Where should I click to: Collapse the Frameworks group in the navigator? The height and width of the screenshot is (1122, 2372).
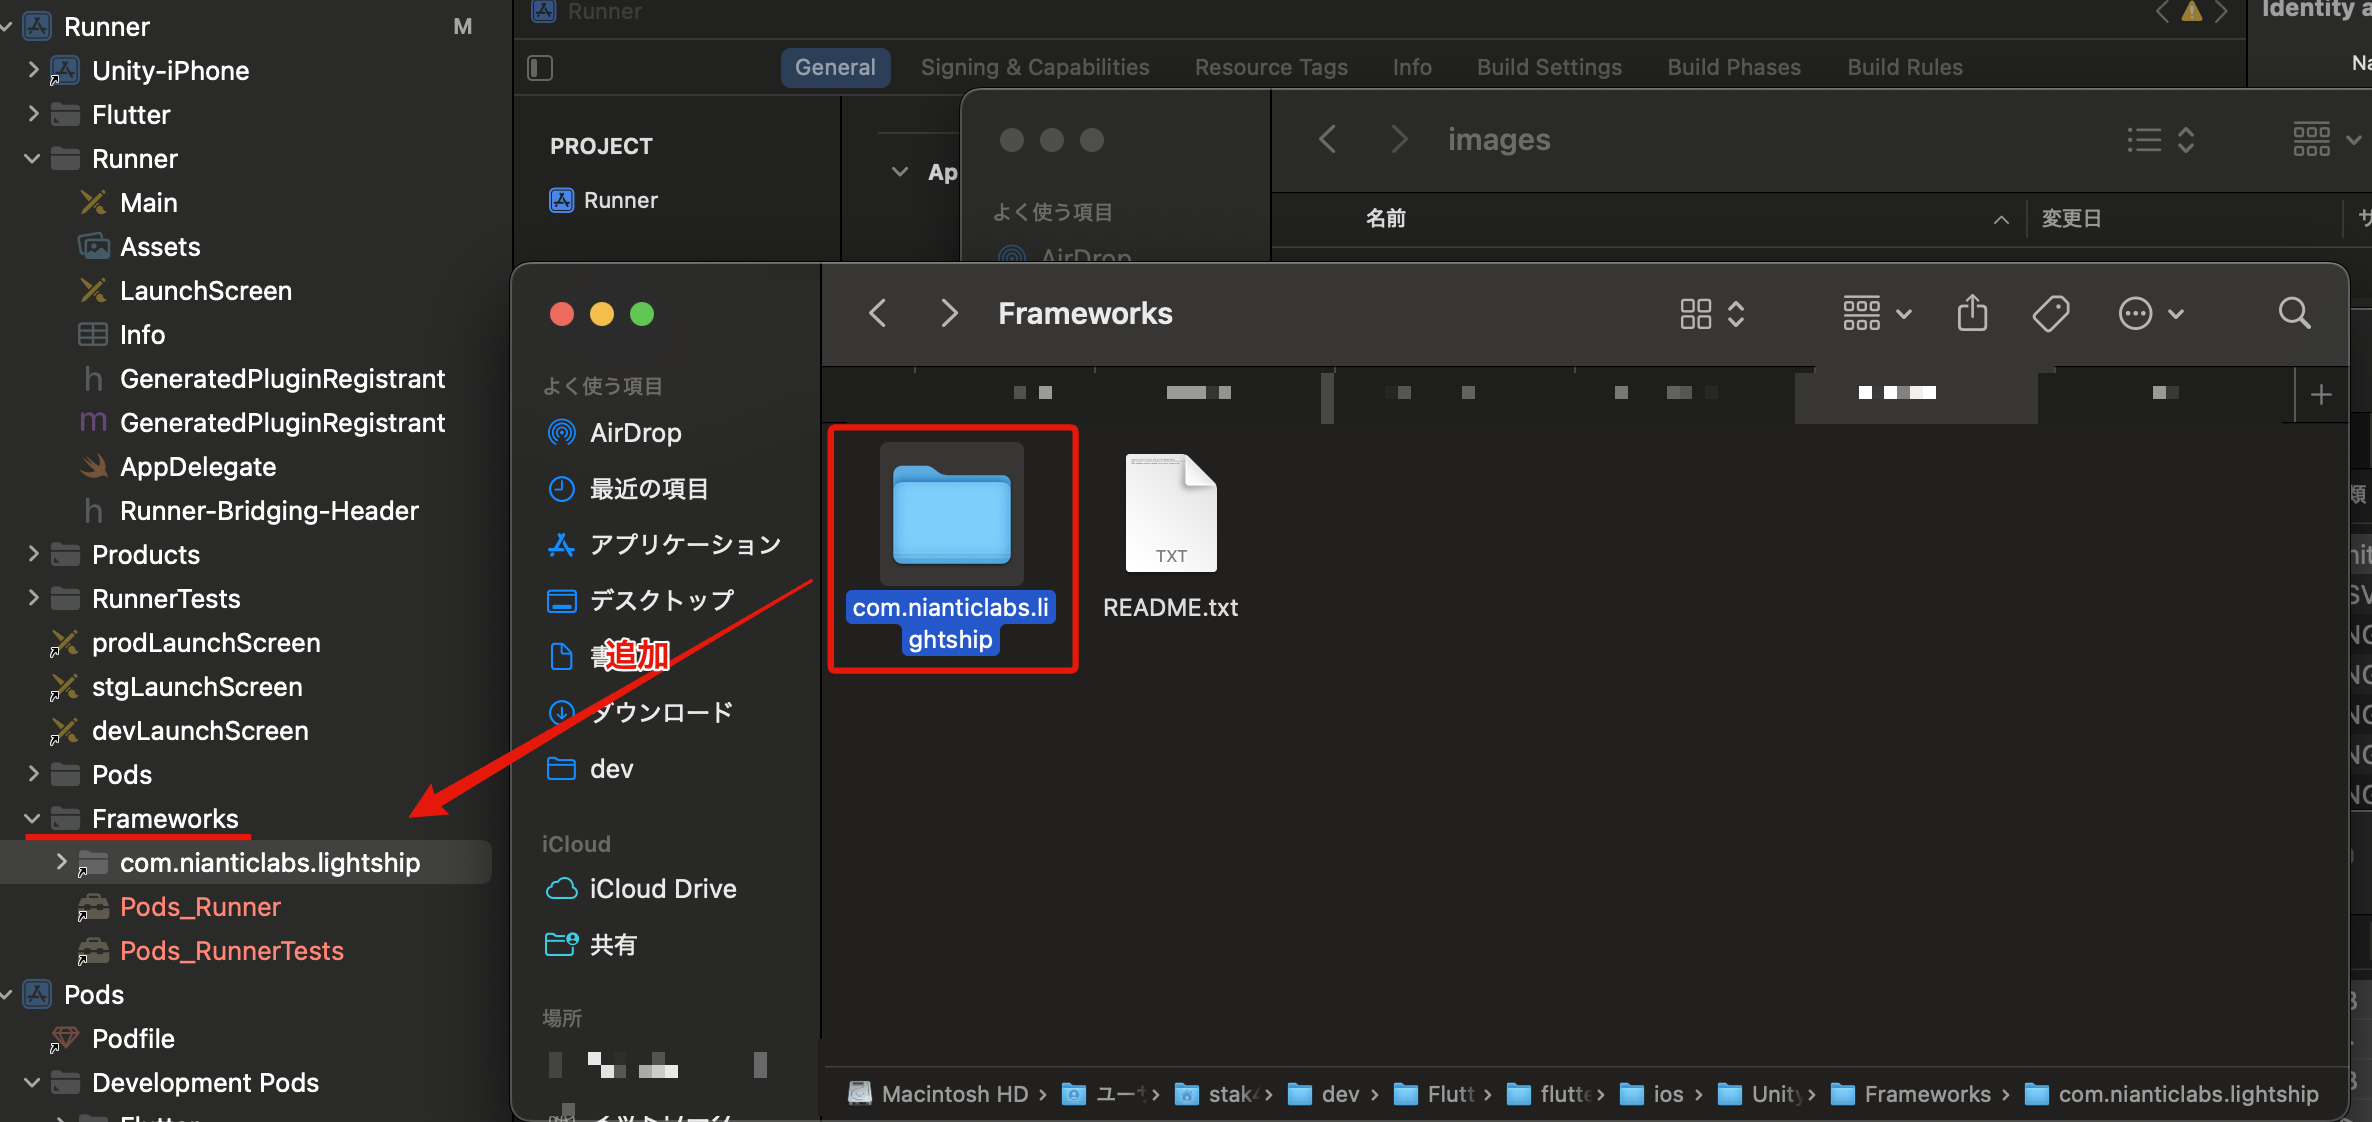[x=32, y=818]
